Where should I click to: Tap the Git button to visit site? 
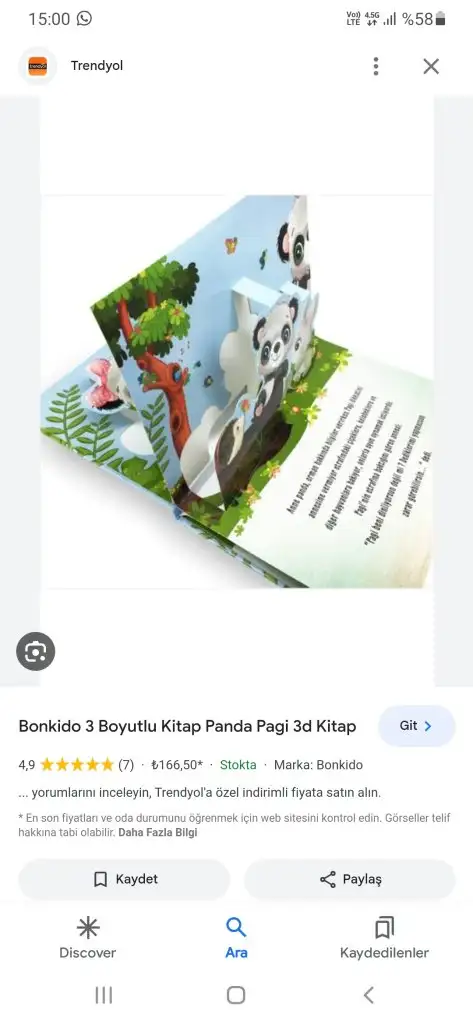coord(416,726)
